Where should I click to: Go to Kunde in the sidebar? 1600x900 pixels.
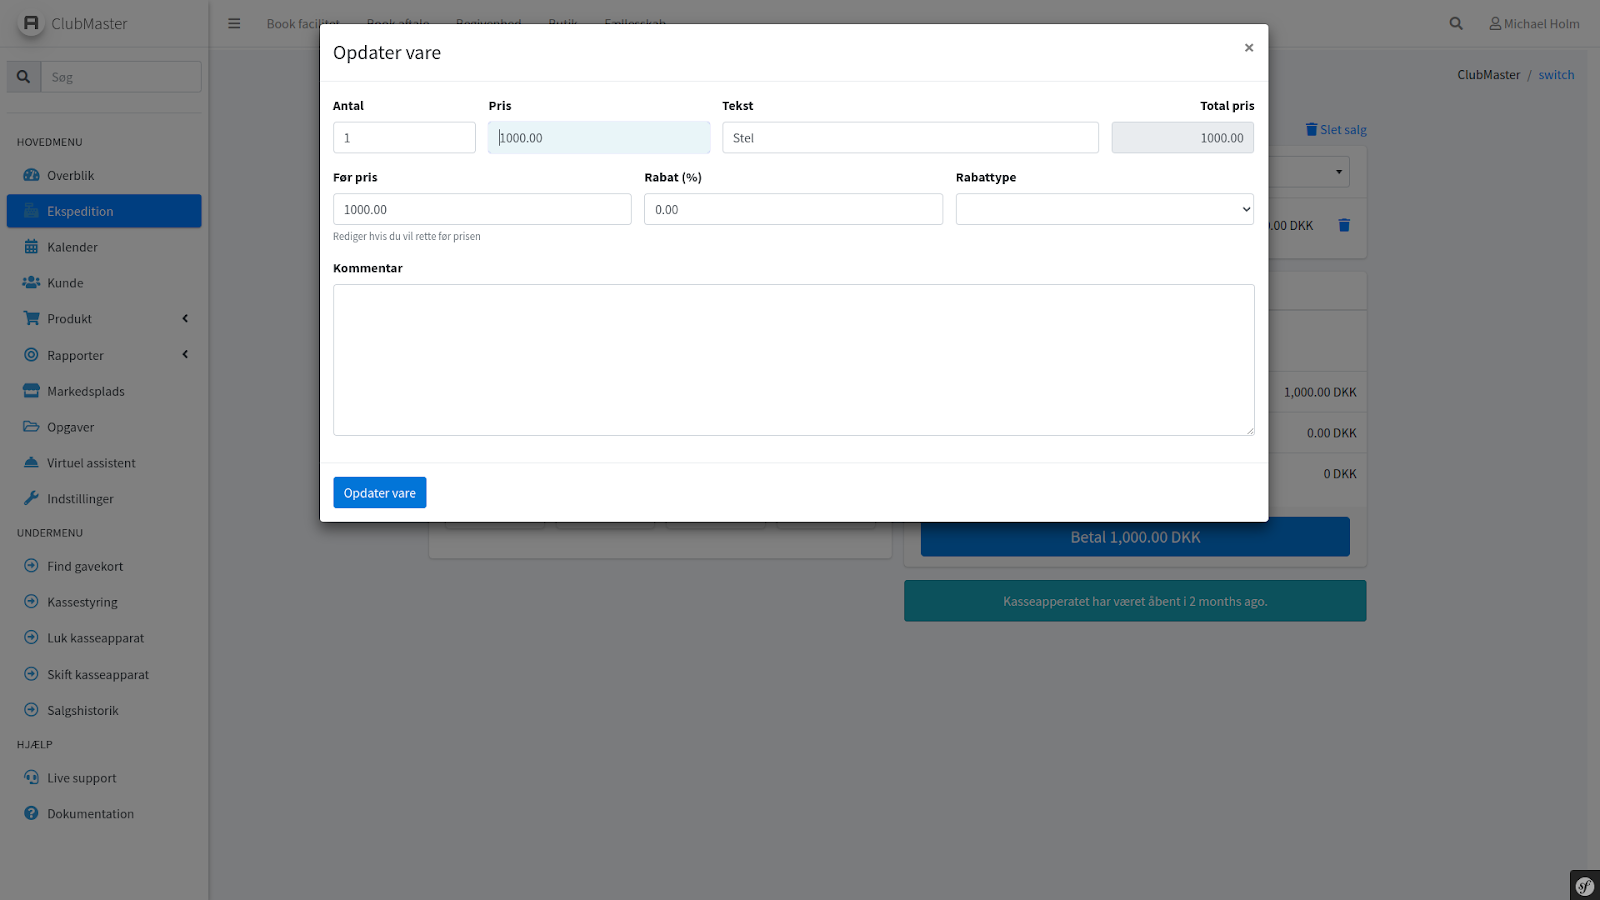65,283
